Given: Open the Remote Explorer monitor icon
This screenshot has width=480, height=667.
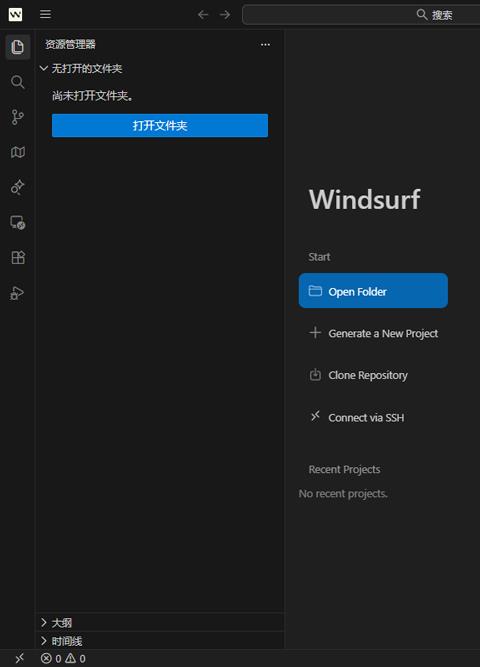Looking at the screenshot, I should [17, 222].
